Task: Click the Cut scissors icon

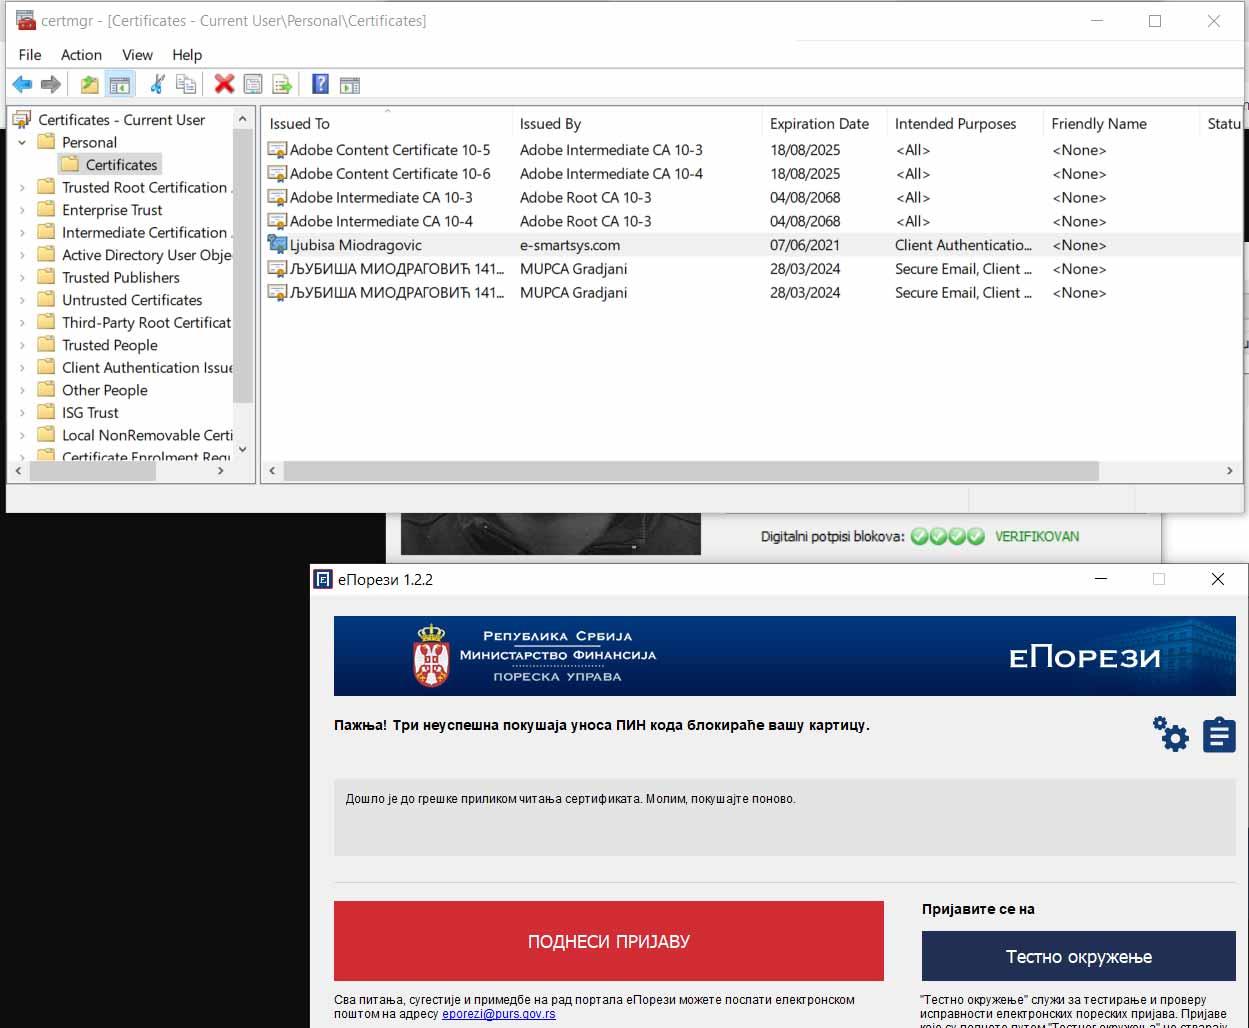Action: coord(157,85)
